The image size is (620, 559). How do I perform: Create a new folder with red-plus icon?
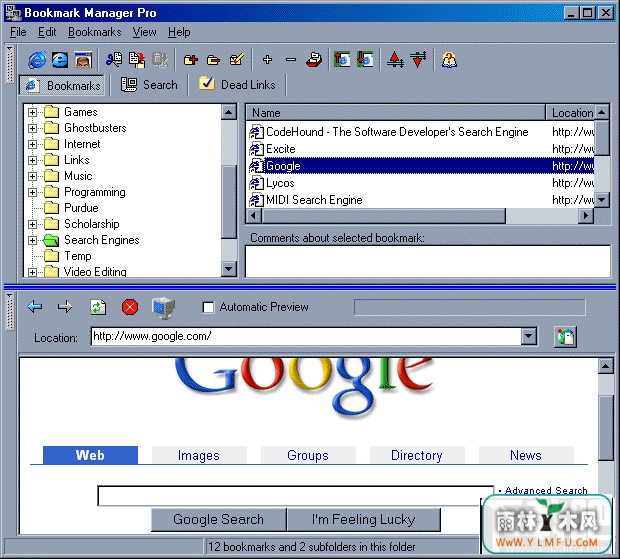[x=191, y=60]
